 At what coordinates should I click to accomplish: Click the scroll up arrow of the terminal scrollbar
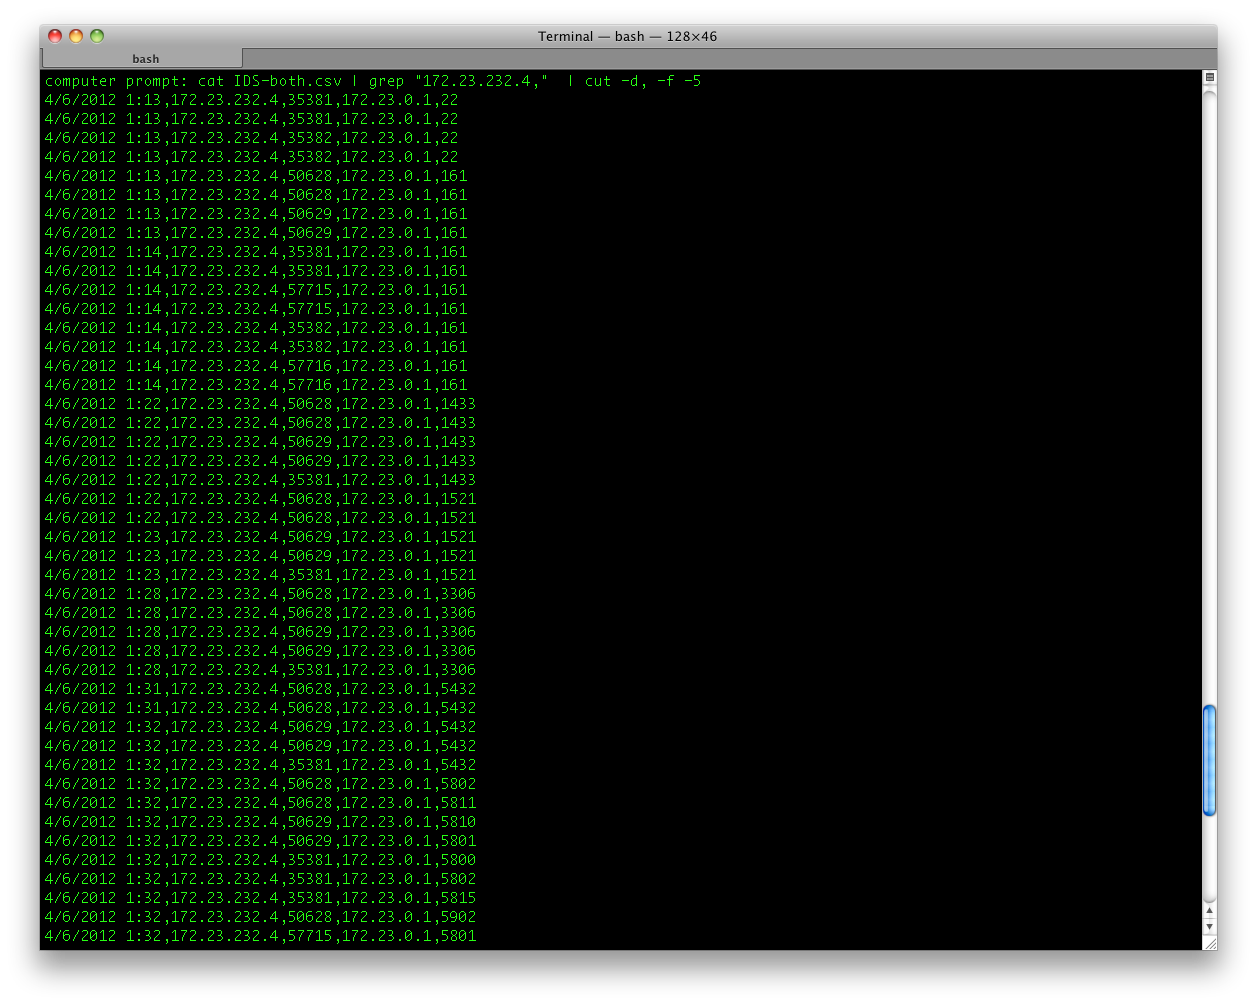coord(1209,911)
